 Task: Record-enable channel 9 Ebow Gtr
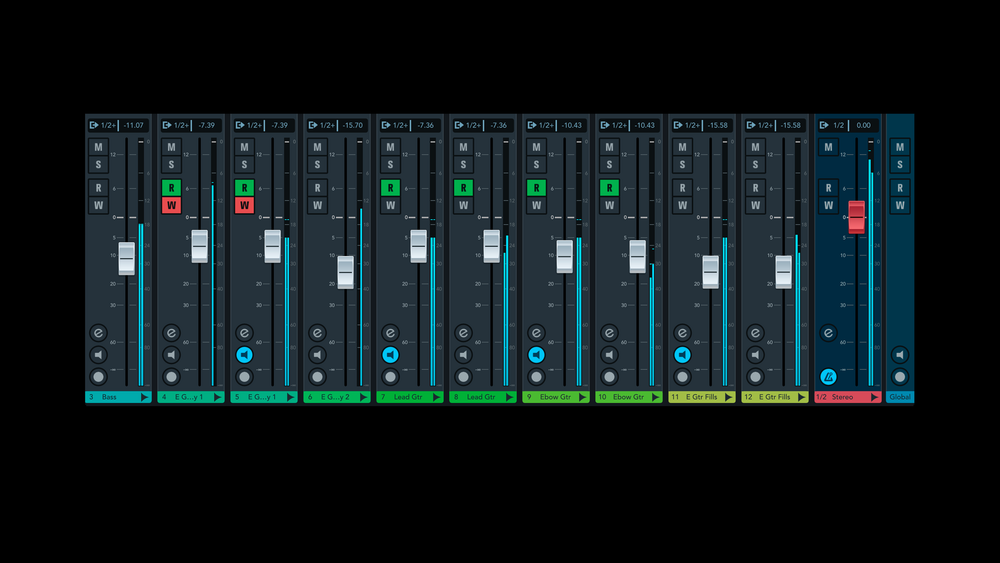(x=536, y=377)
